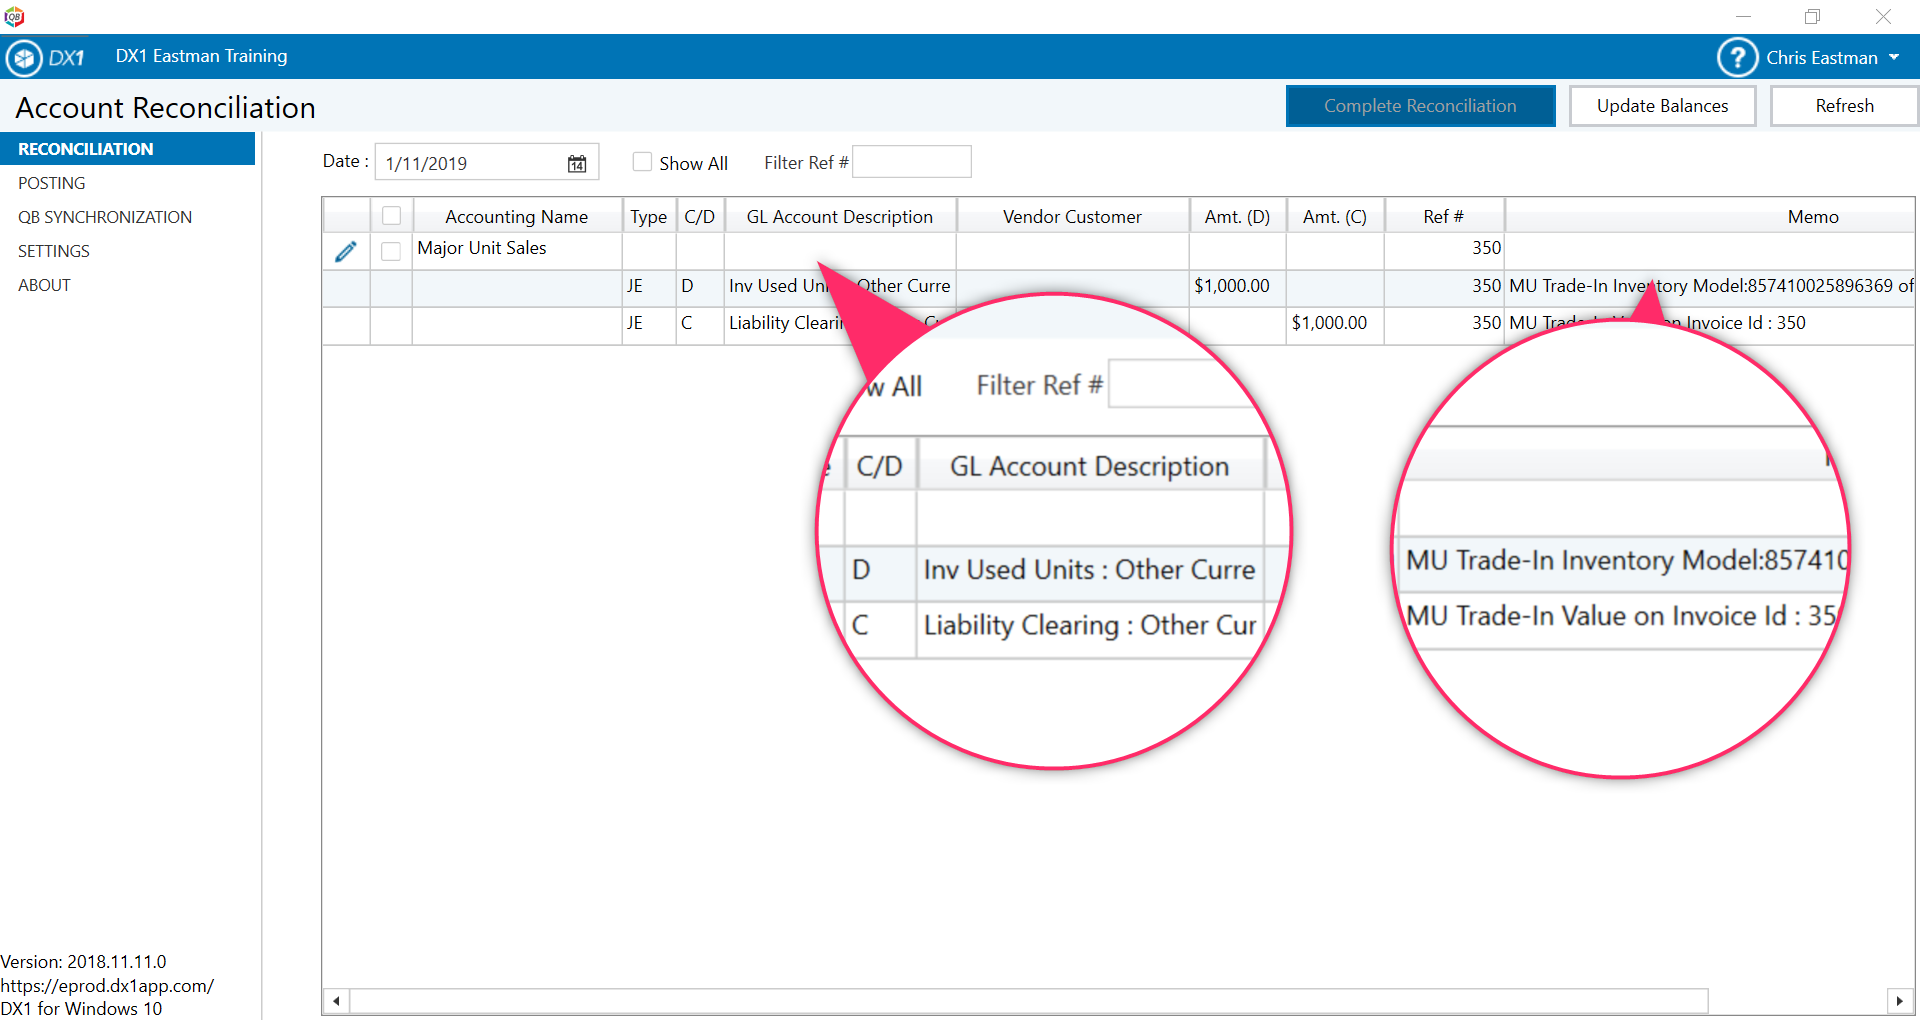The width and height of the screenshot is (1920, 1020).
Task: Click the Complete Reconciliation button
Action: 1420,106
